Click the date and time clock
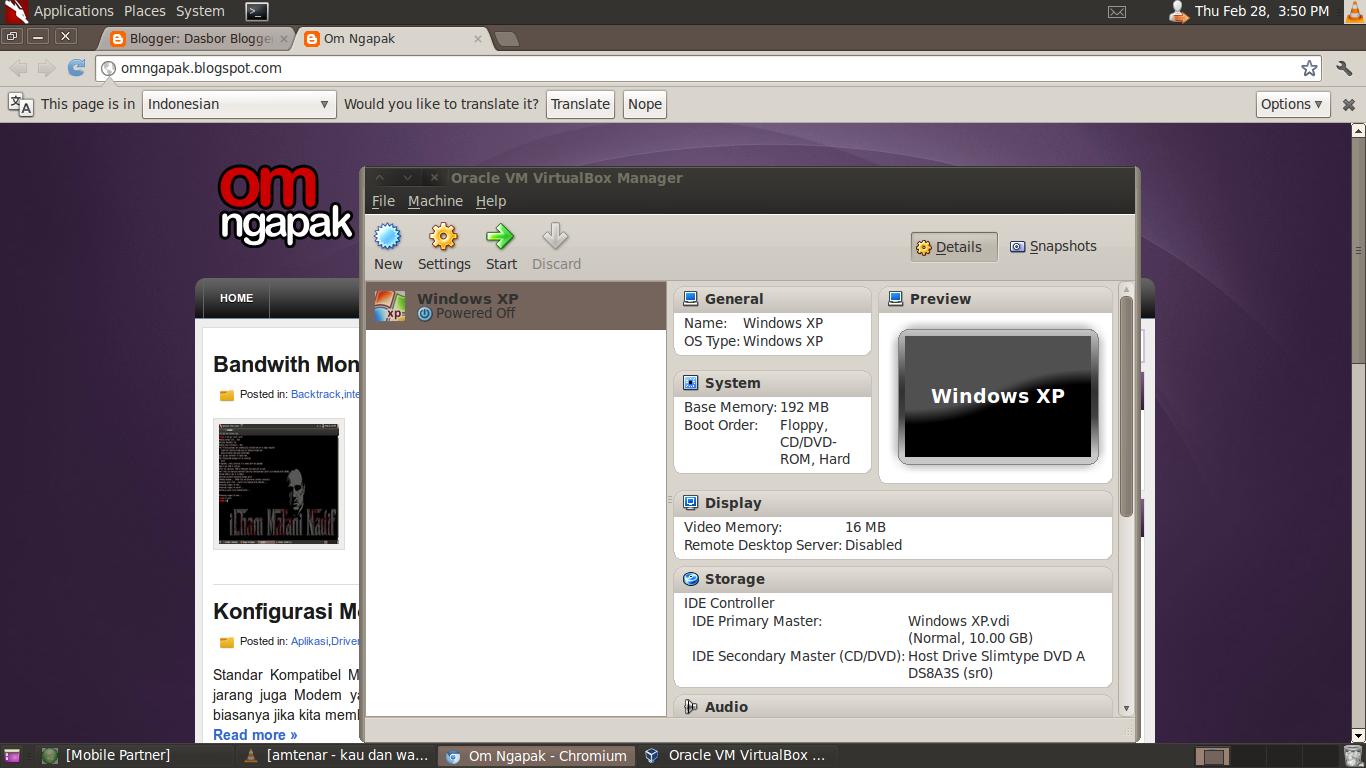The width and height of the screenshot is (1366, 768). [1262, 11]
